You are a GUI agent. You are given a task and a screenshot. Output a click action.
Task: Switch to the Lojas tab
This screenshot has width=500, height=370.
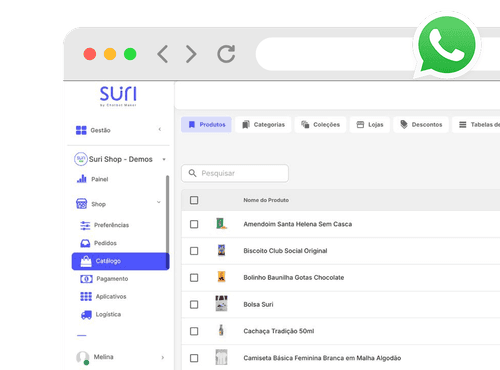click(370, 125)
